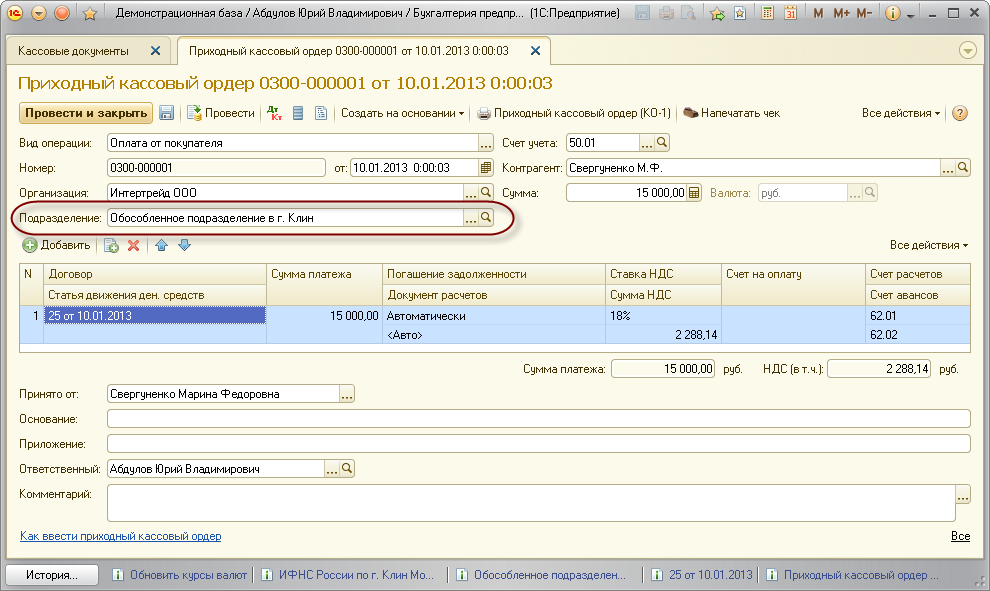This screenshot has width=990, height=591.
Task: Open Как ввести приходный кассовый ордер link
Action: pos(121,536)
